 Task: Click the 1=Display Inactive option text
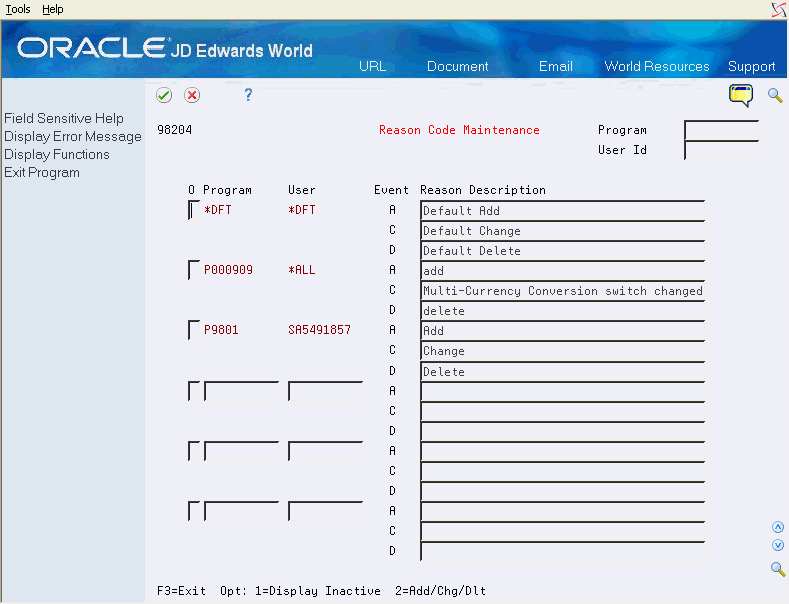coord(318,591)
